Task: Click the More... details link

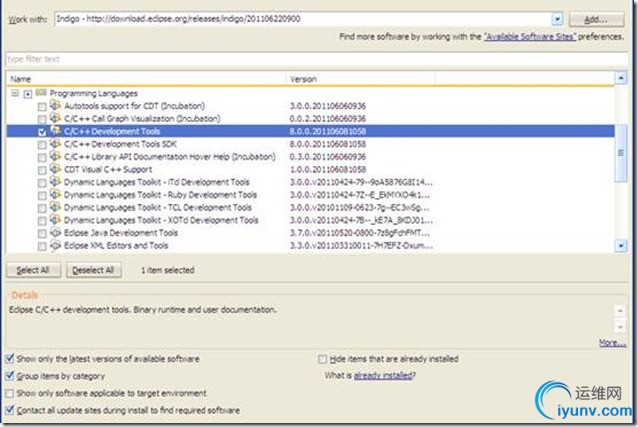Action: point(612,343)
